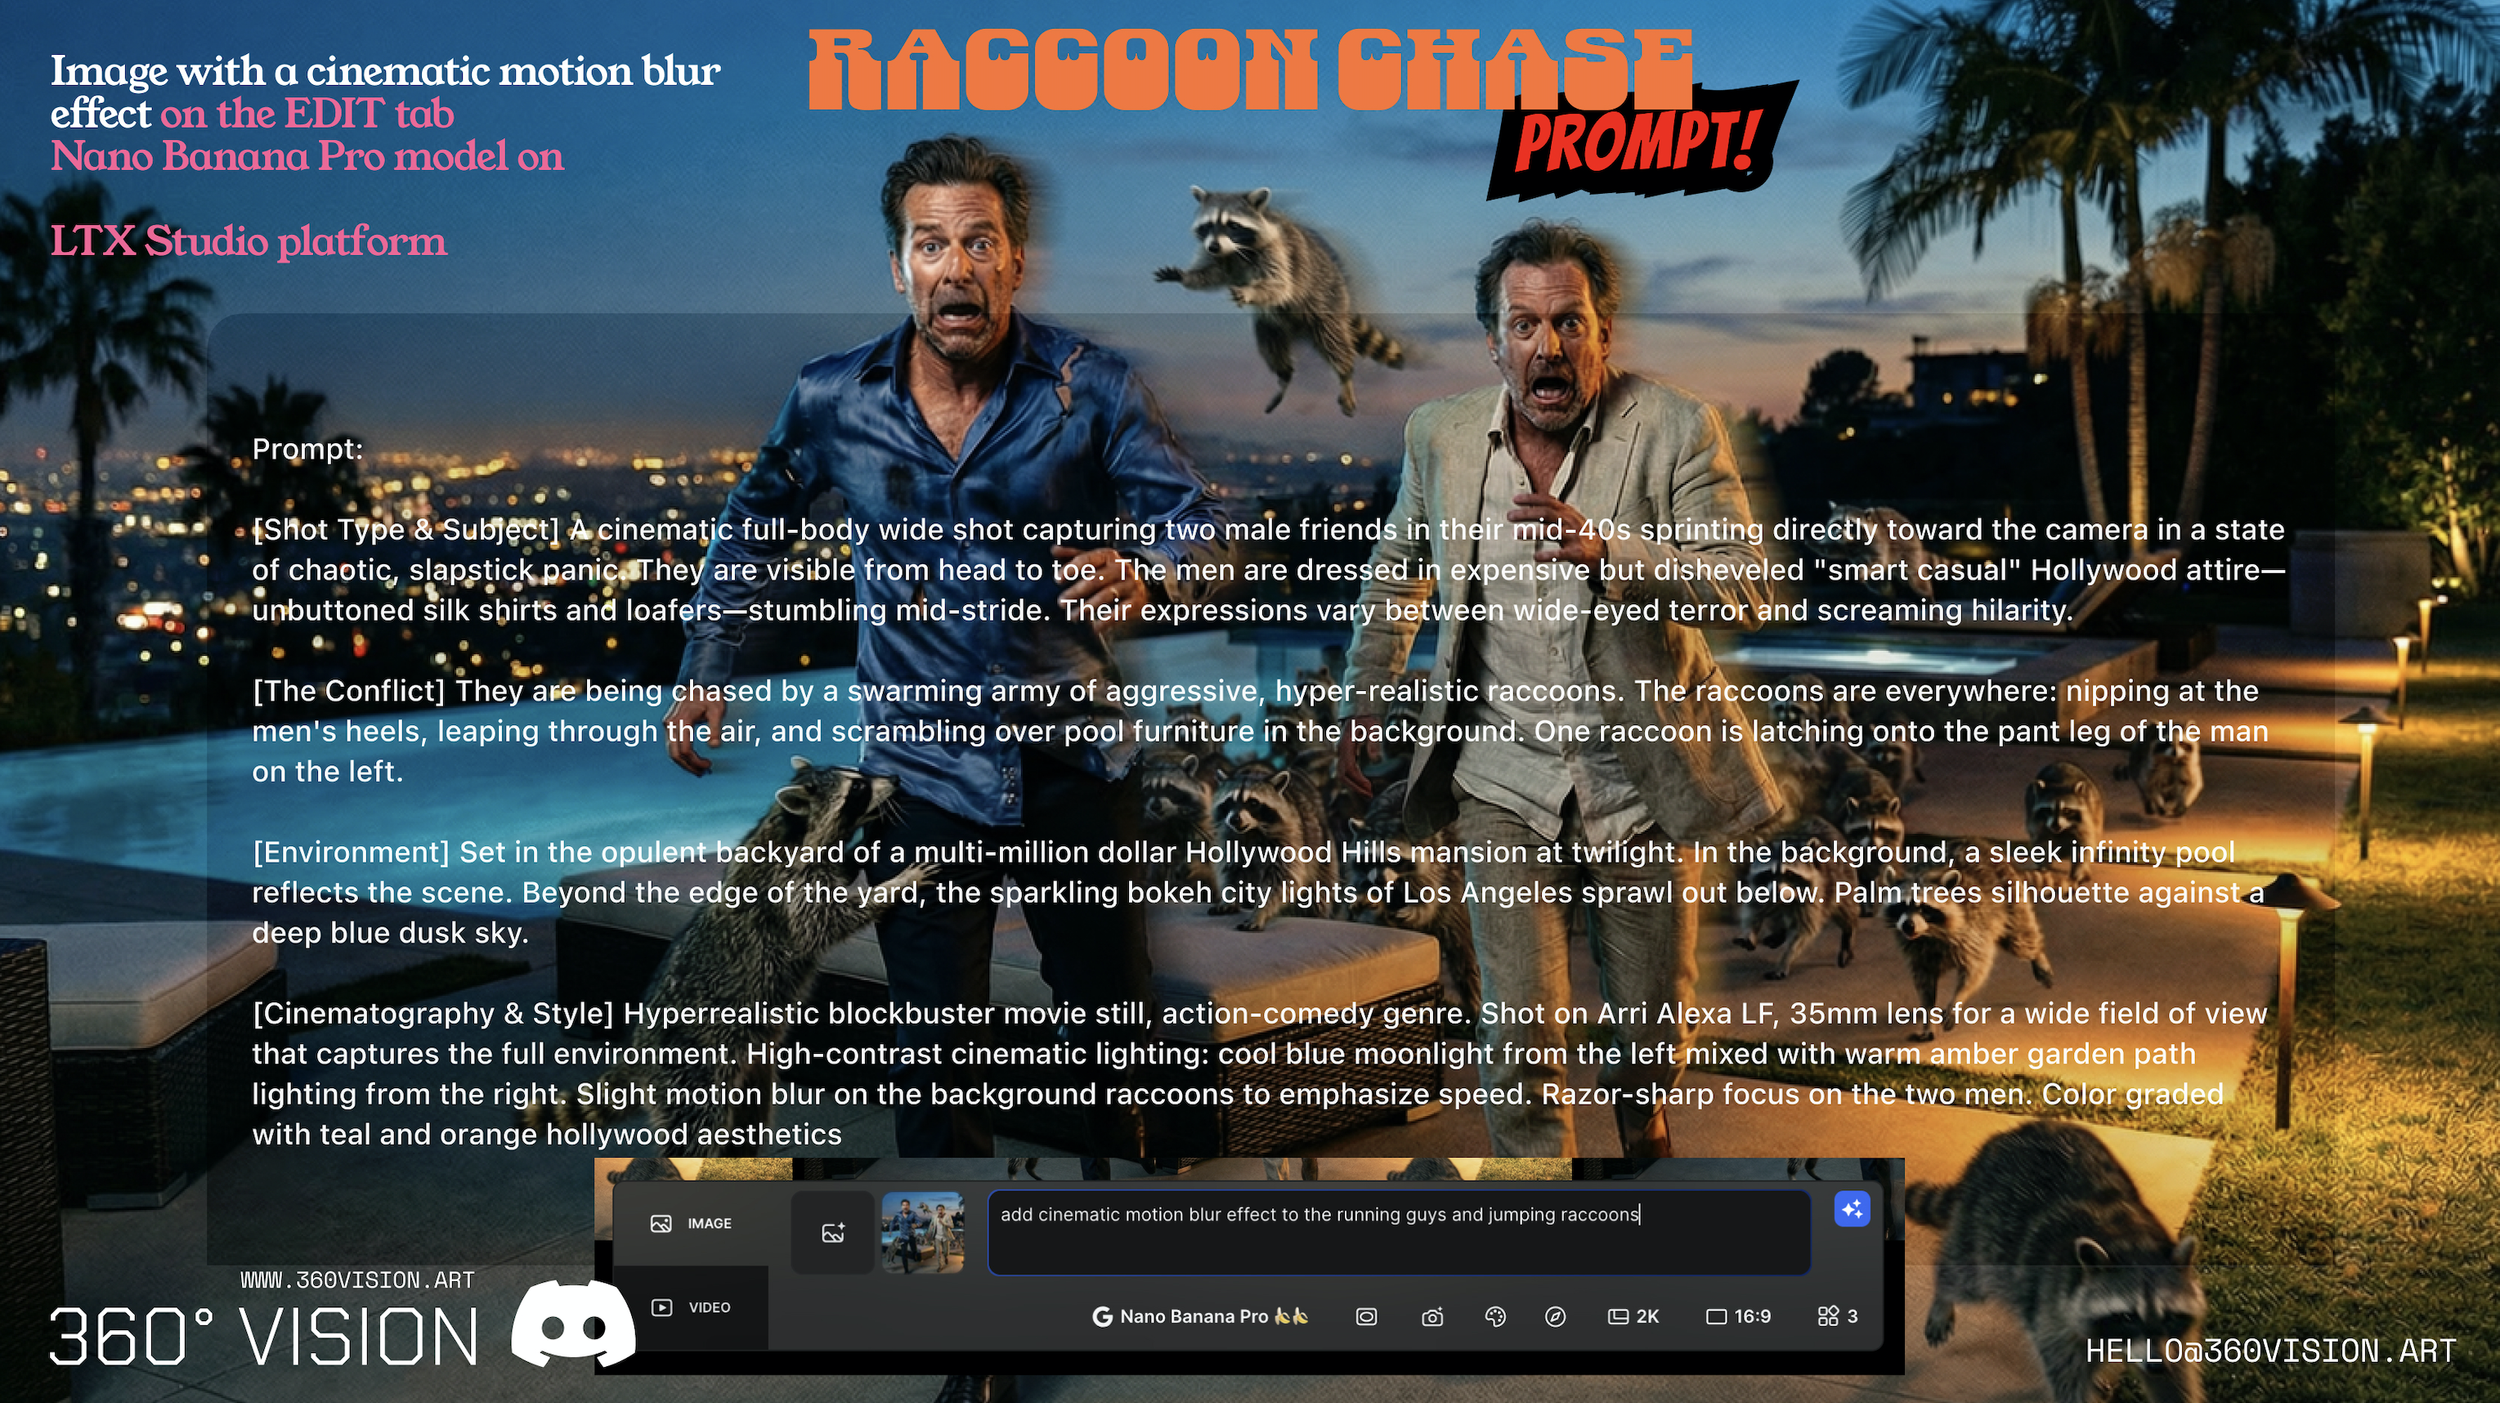Click the blue sparkle enhance-prompt button
2500x1403 pixels.
[x=1852, y=1209]
